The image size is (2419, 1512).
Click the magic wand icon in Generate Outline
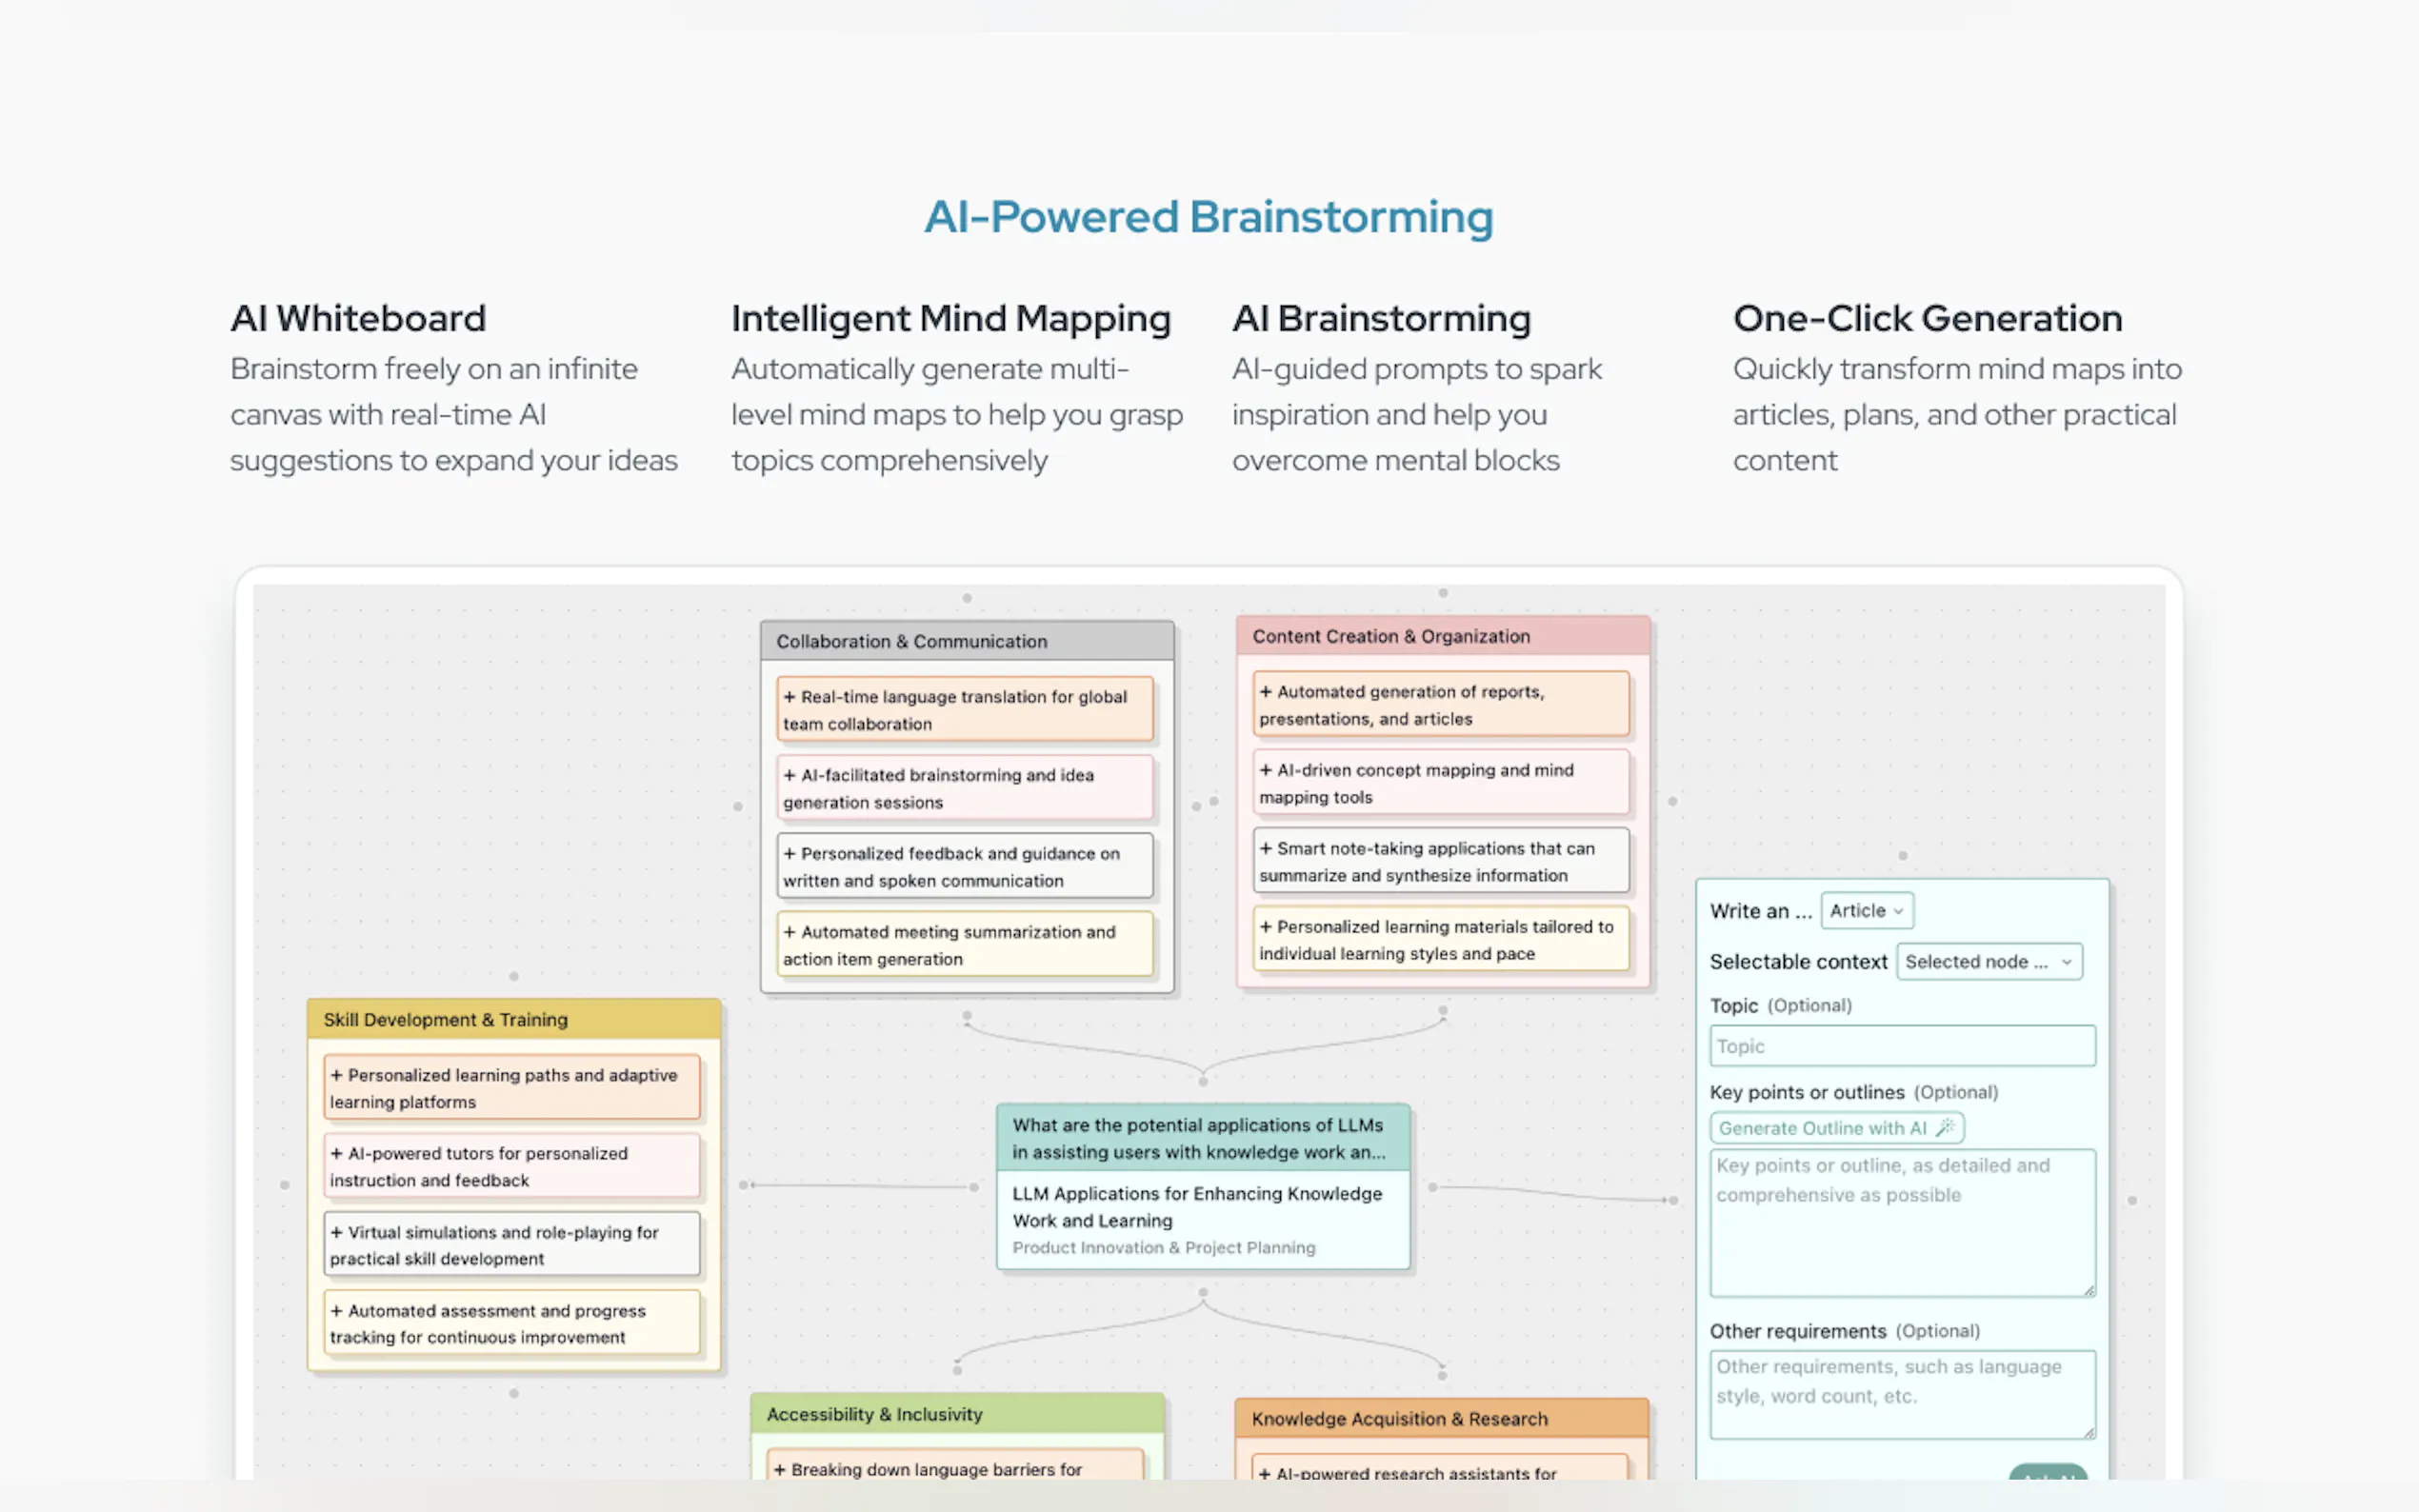tap(1944, 1128)
